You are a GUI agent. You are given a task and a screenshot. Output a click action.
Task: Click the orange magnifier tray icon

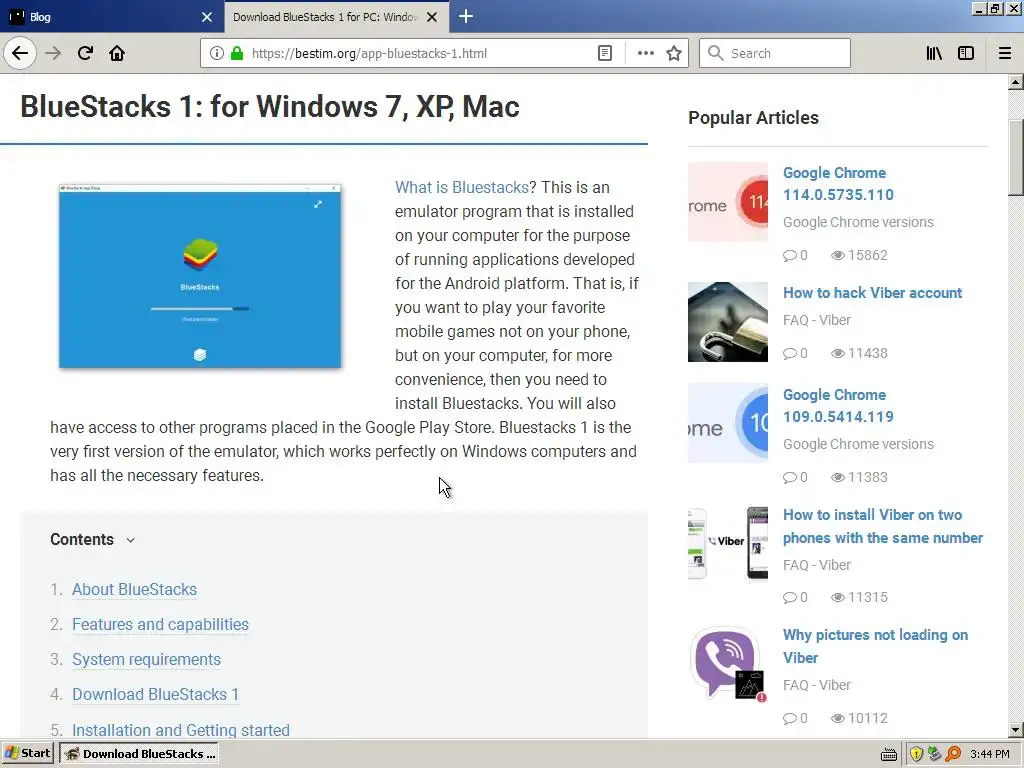click(x=953, y=754)
